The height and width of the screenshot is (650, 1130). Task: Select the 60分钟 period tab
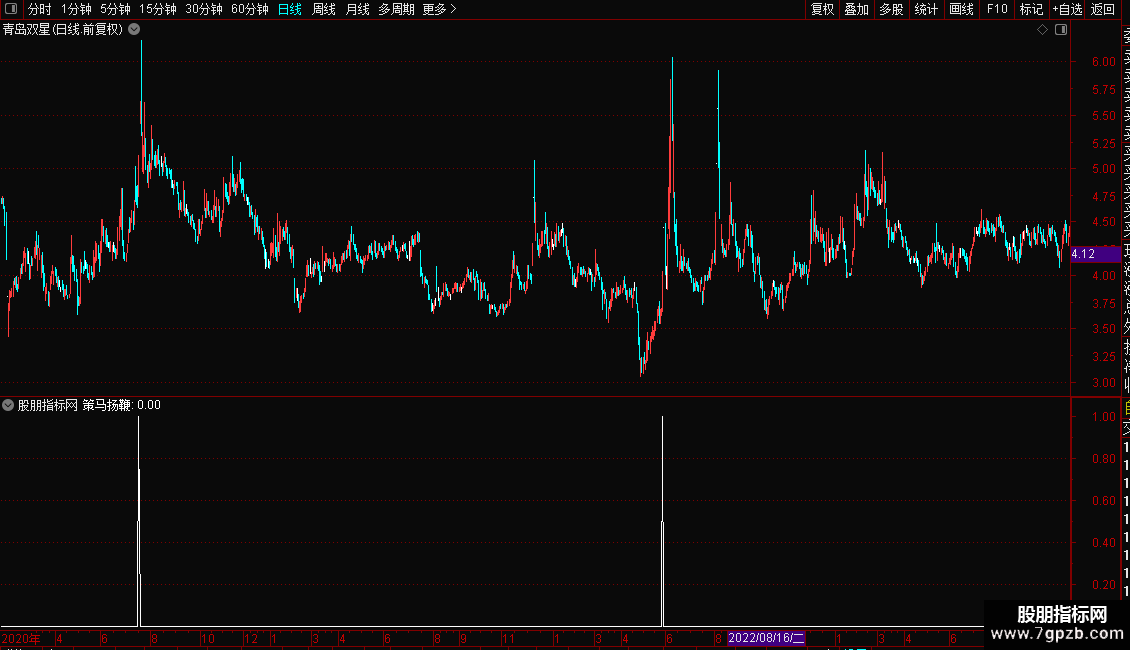click(x=249, y=9)
